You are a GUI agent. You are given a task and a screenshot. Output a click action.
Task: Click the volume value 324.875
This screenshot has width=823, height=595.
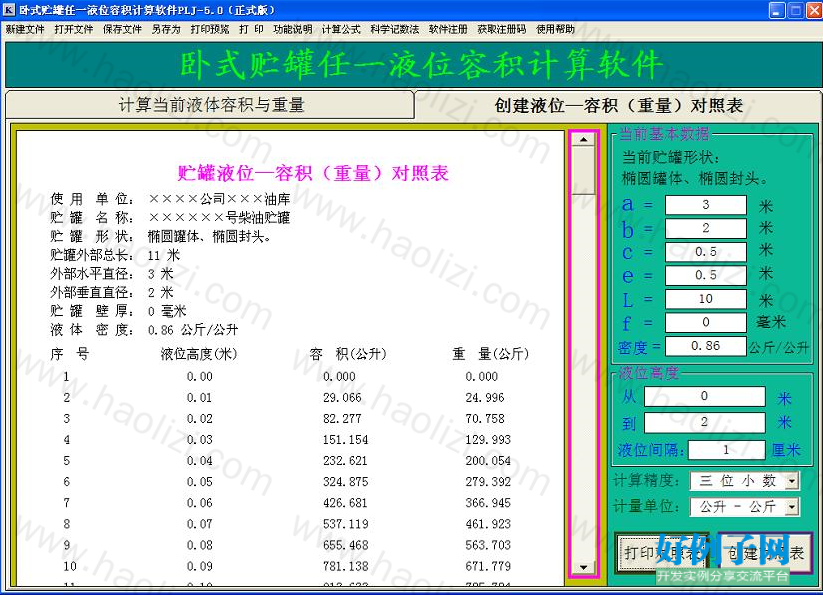(x=345, y=482)
